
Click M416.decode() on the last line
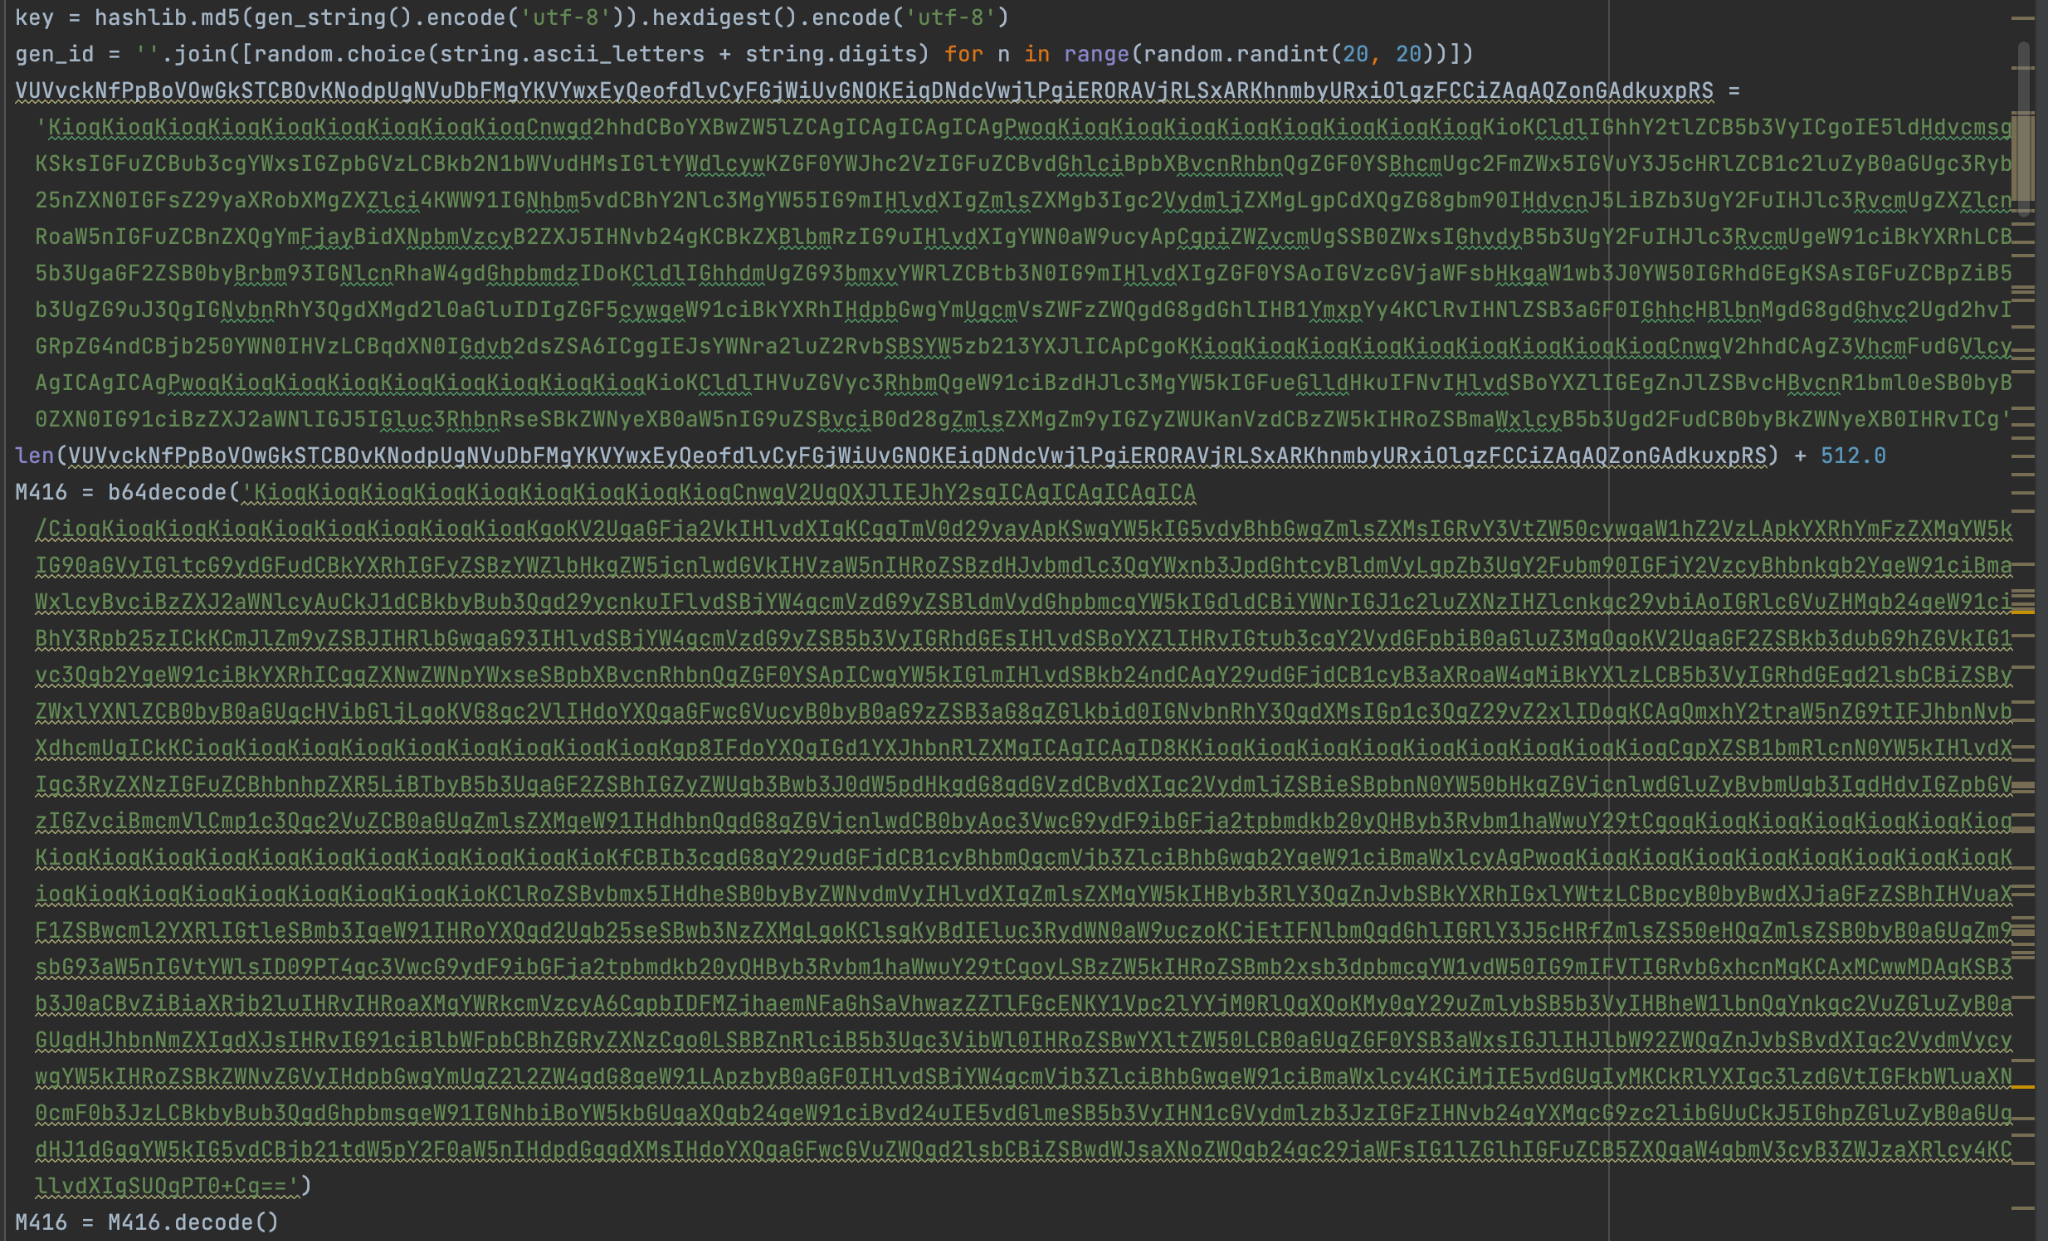(192, 1222)
